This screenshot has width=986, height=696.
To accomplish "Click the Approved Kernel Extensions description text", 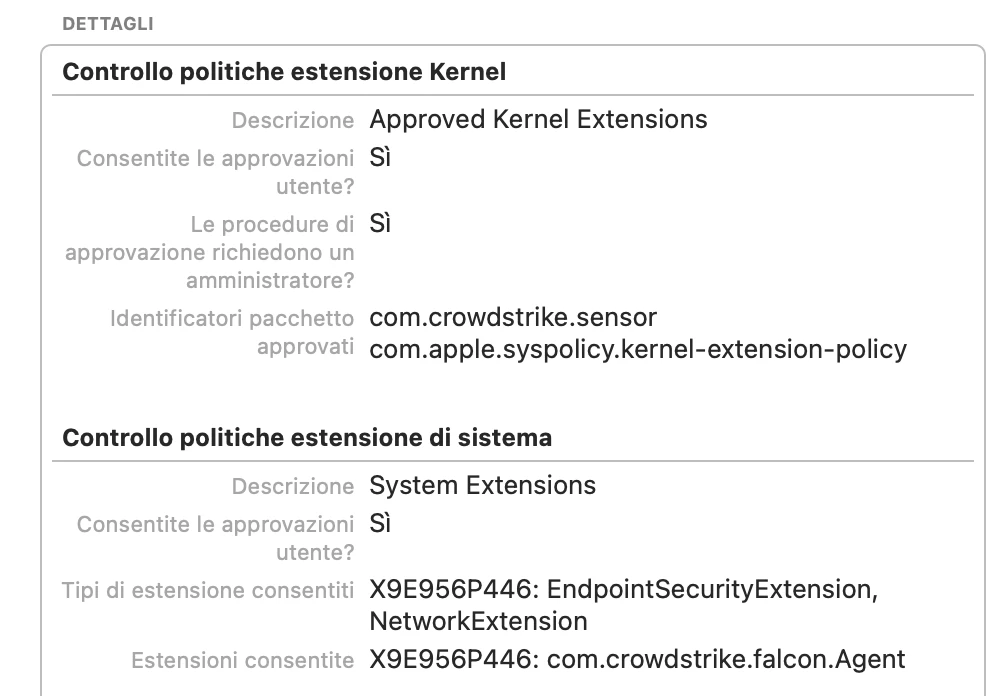I will pyautogui.click(x=538, y=120).
